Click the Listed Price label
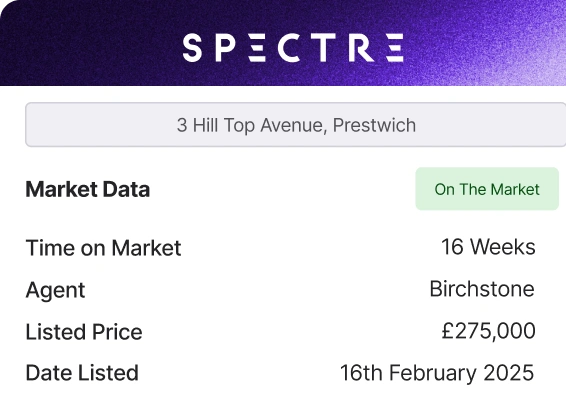566x394 pixels. (84, 332)
